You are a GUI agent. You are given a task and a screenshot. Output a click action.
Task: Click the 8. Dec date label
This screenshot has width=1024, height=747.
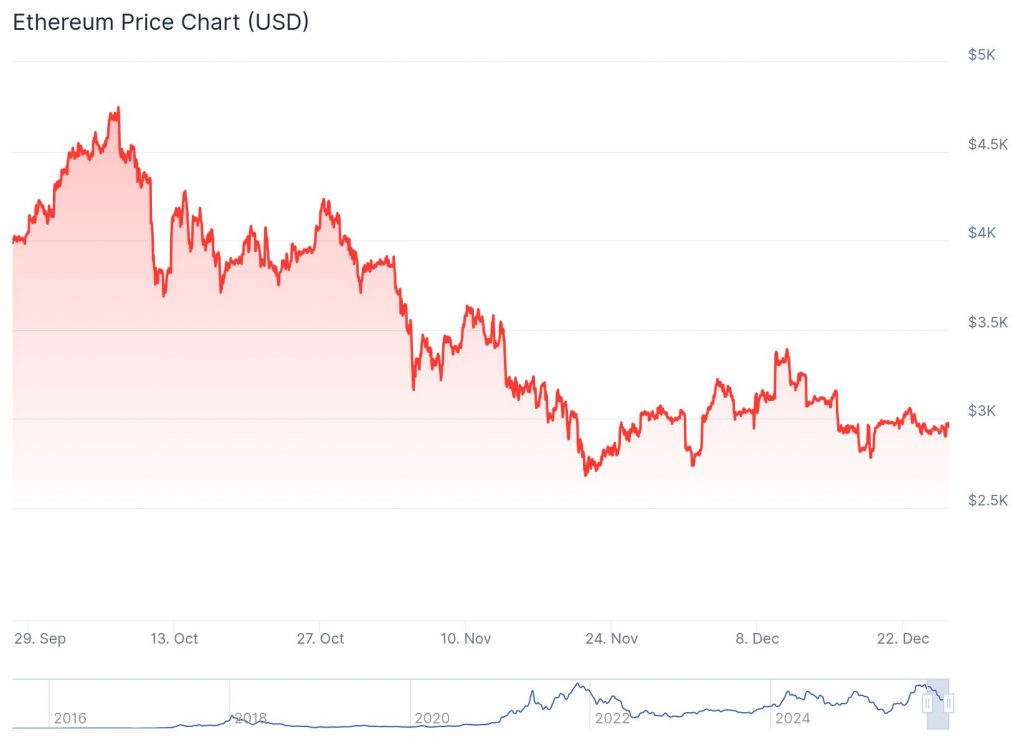[757, 638]
